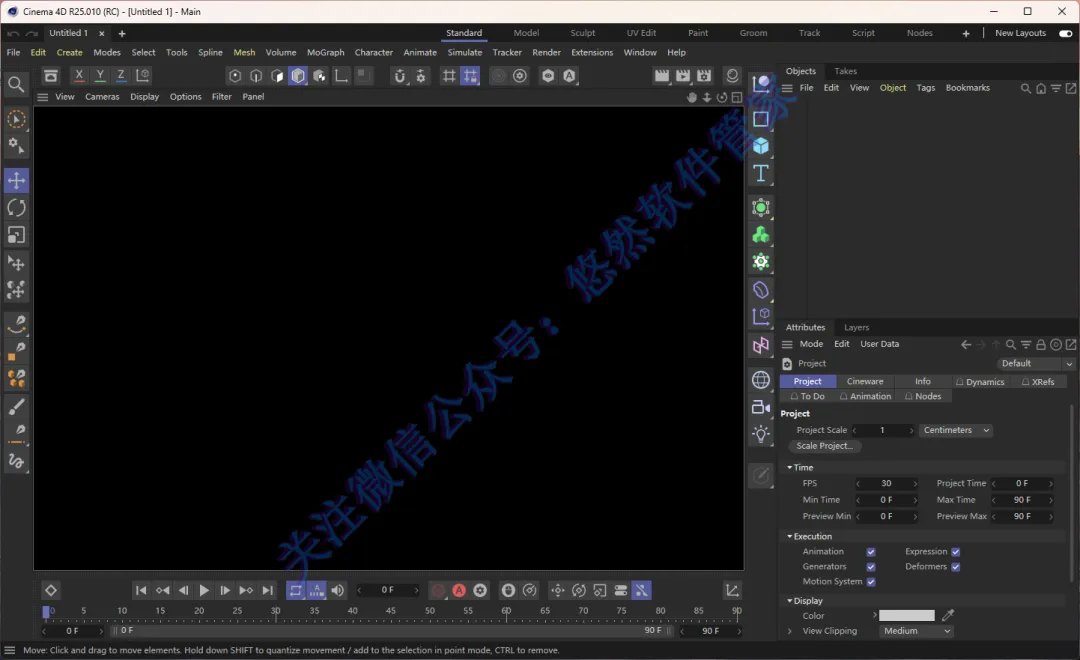Viewport: 1080px width, 660px height.
Task: Toggle X axis lock
Action: pyautogui.click(x=79, y=76)
